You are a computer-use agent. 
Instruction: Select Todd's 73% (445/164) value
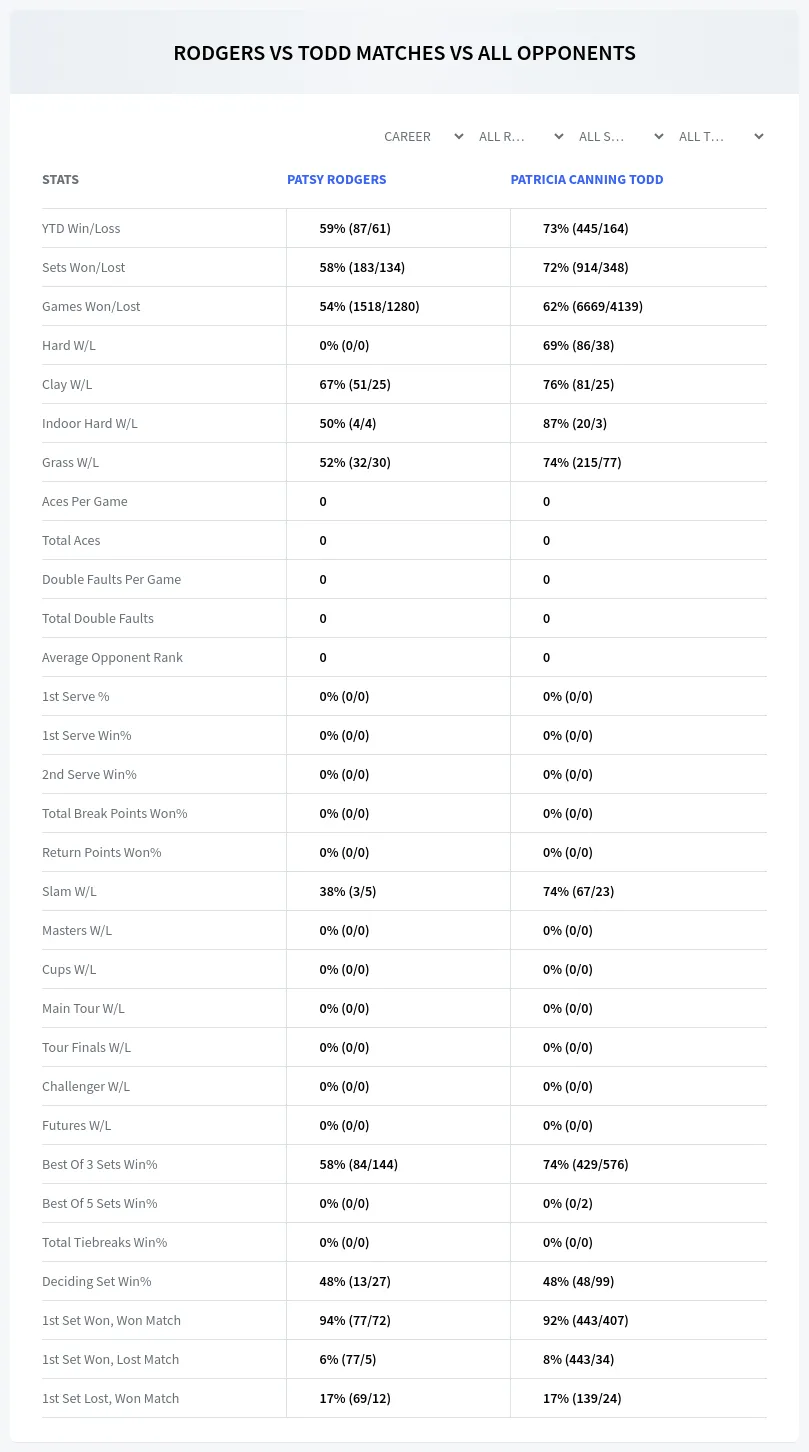tap(585, 228)
